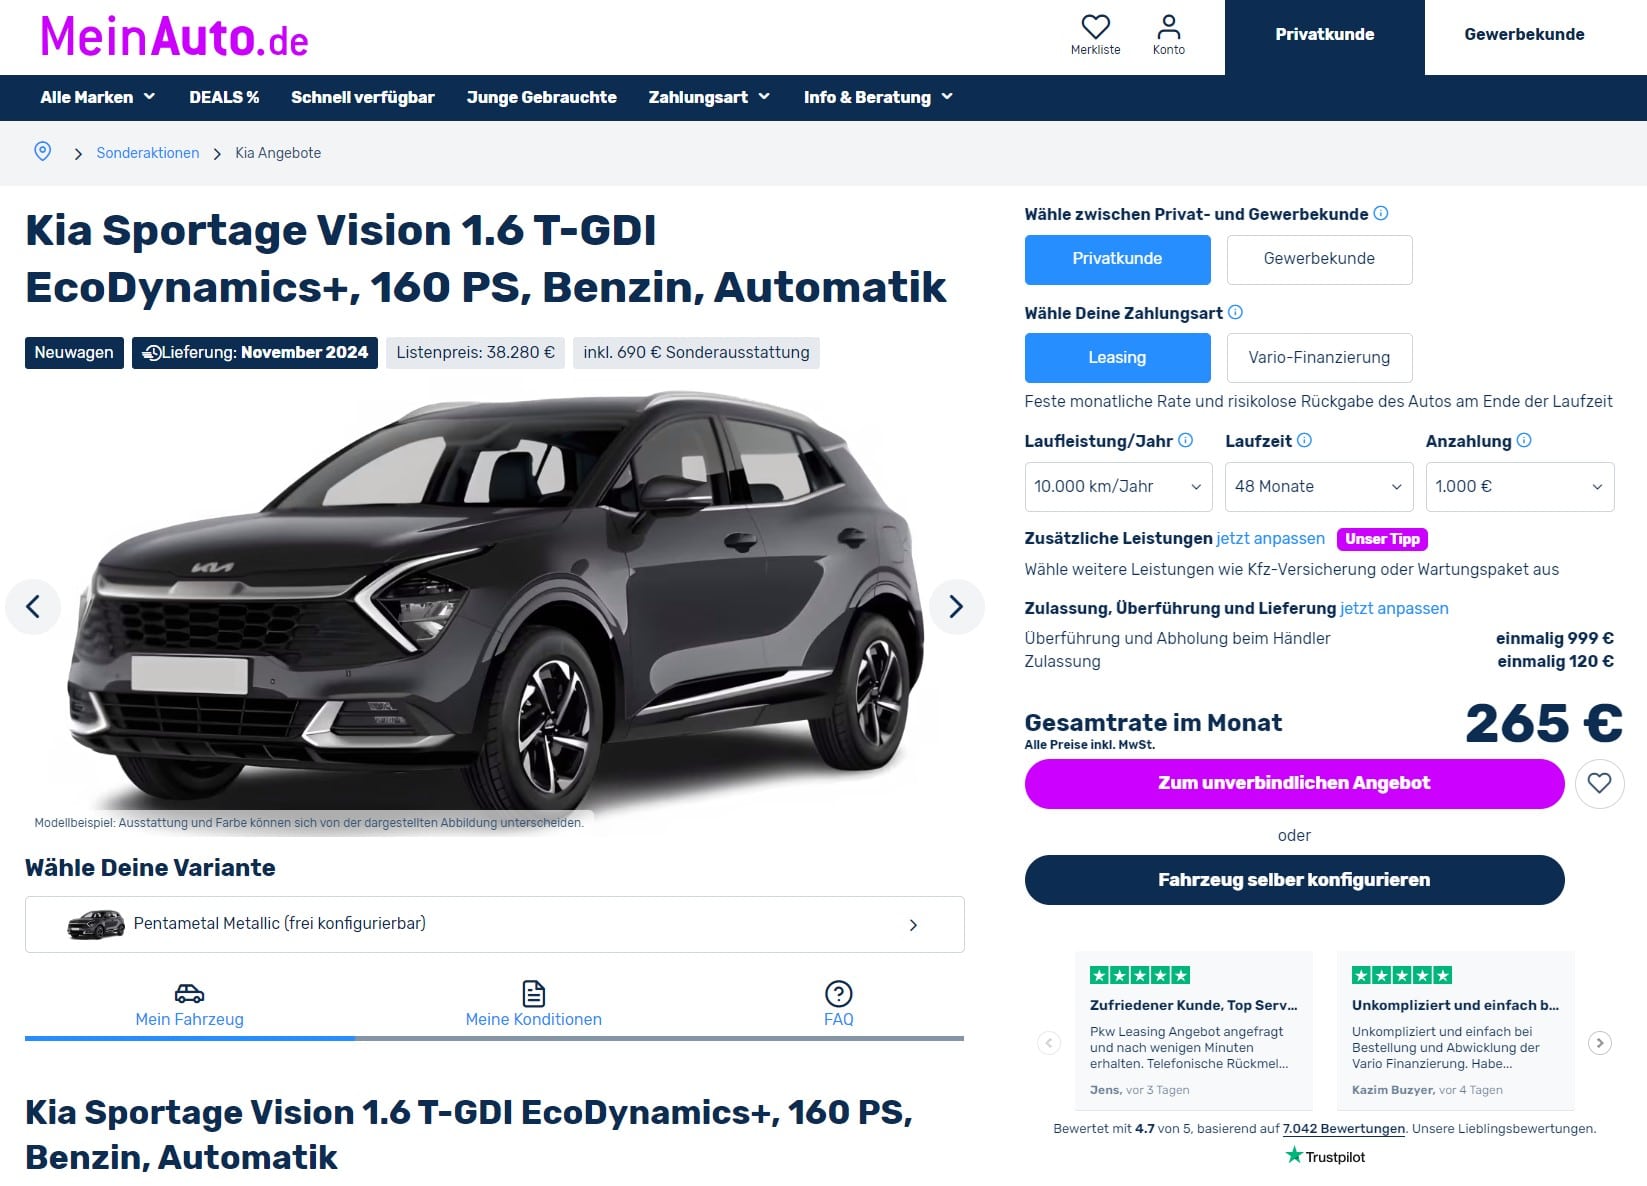Image resolution: width=1647 pixels, height=1186 pixels.
Task: Open info icon beside Privat- und Gewerbekunde heading
Action: click(x=1381, y=213)
